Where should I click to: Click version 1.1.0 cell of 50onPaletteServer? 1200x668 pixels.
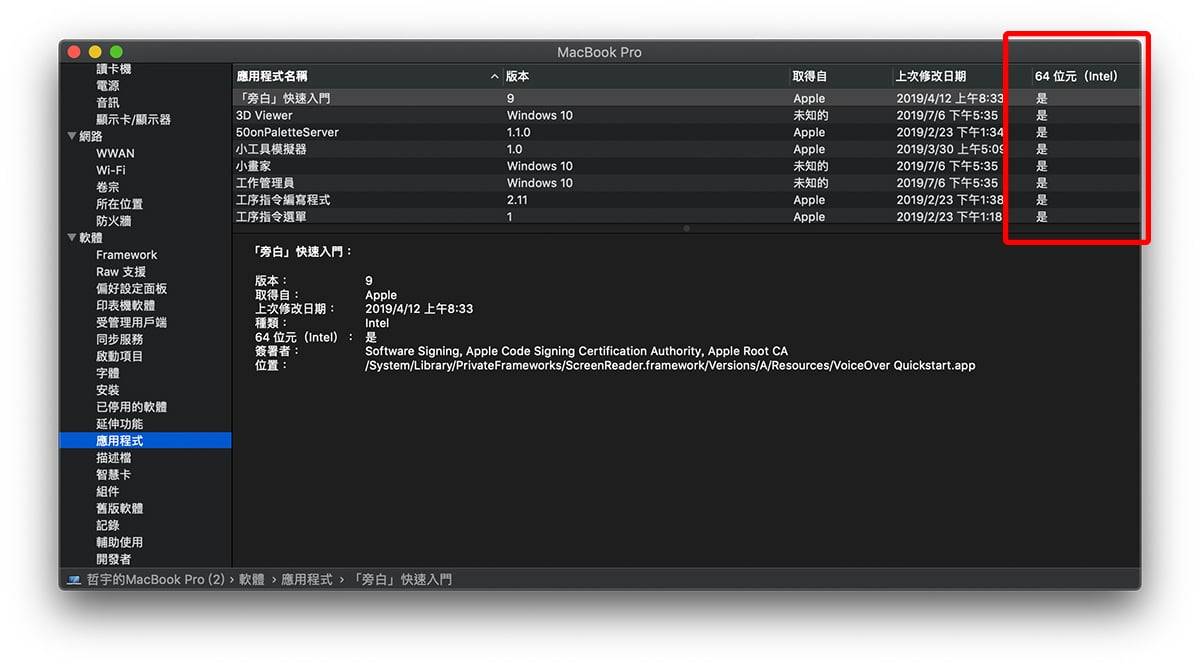[518, 132]
